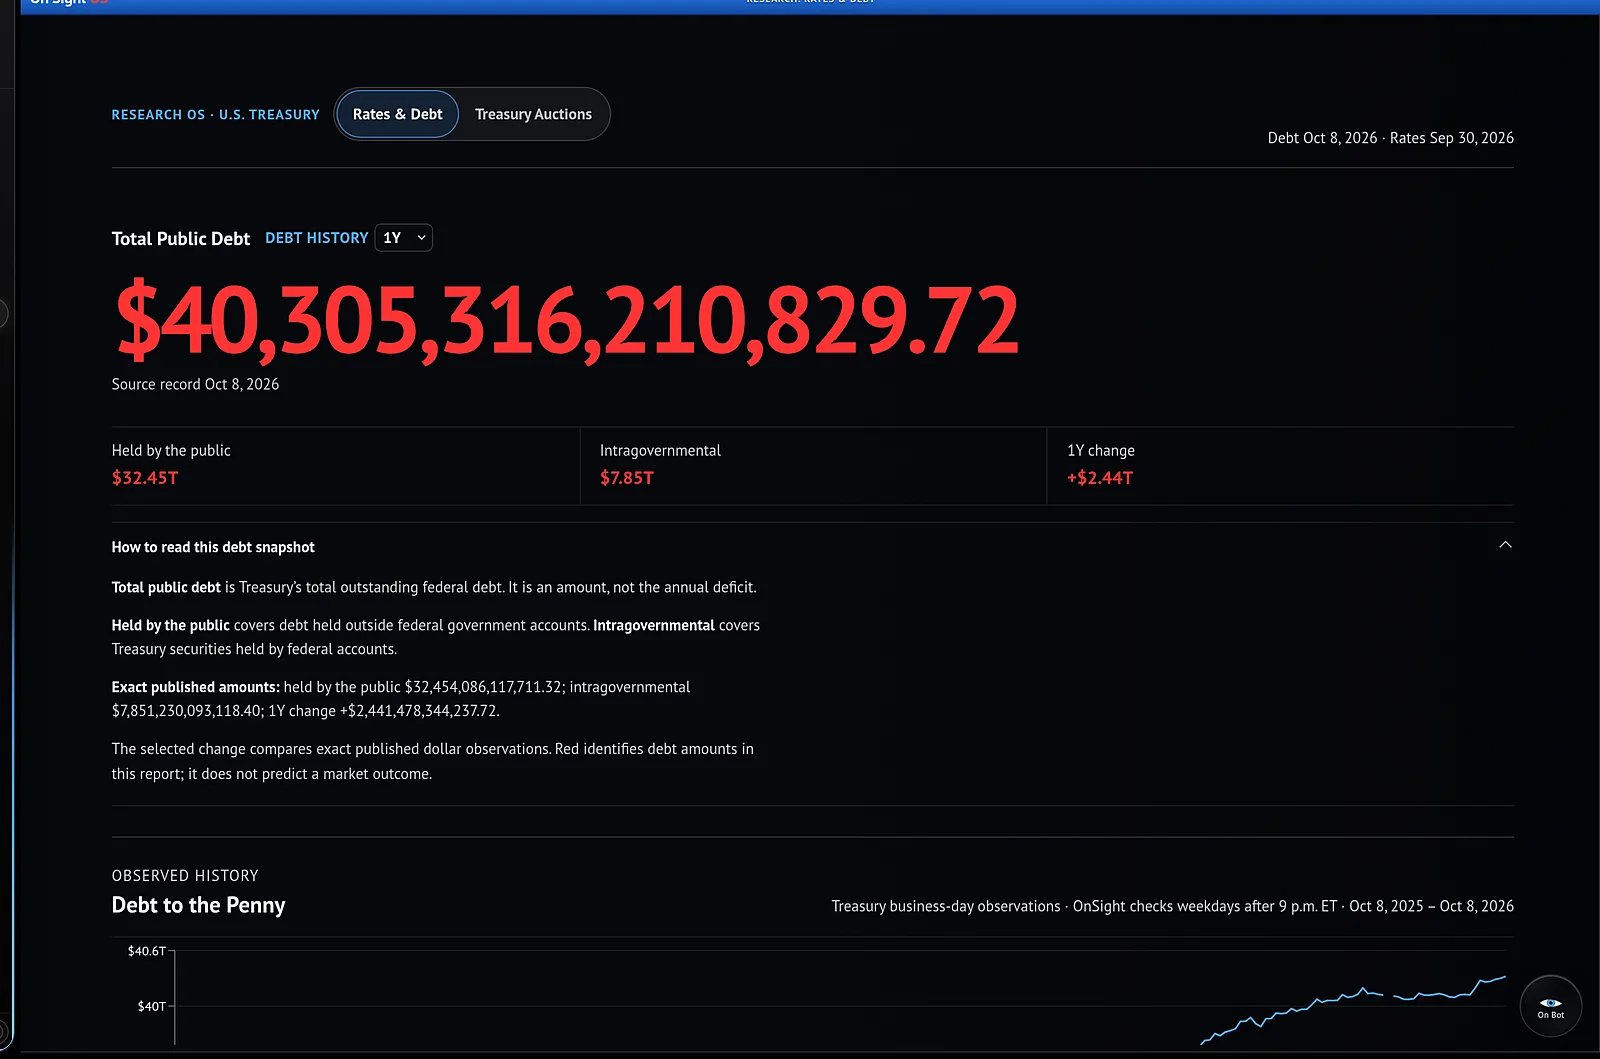Click the RESEARCH OS · U.S. TREASURY breadcrumb

coord(215,115)
